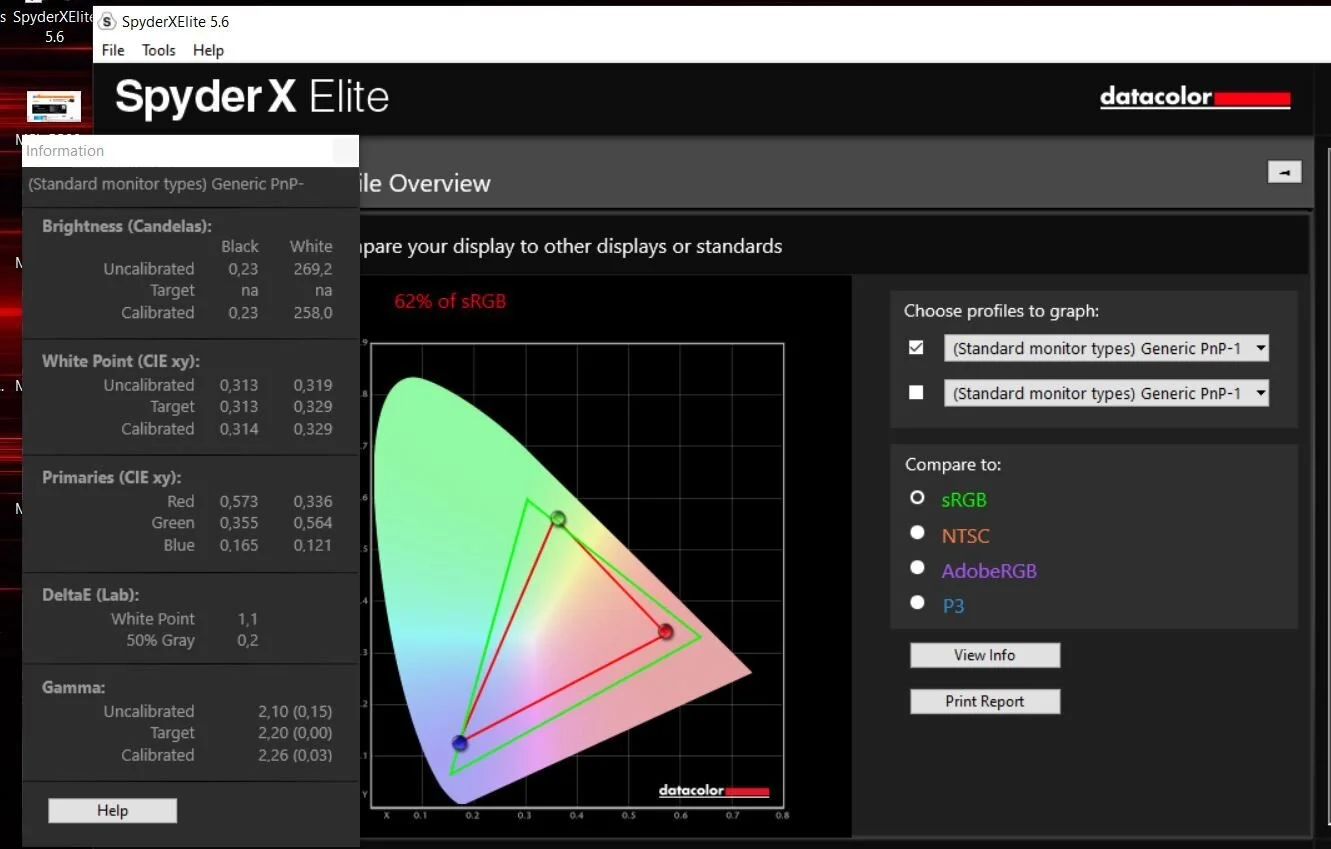The image size is (1331, 849).
Task: Select the NTSC compare radio button
Action: point(917,533)
